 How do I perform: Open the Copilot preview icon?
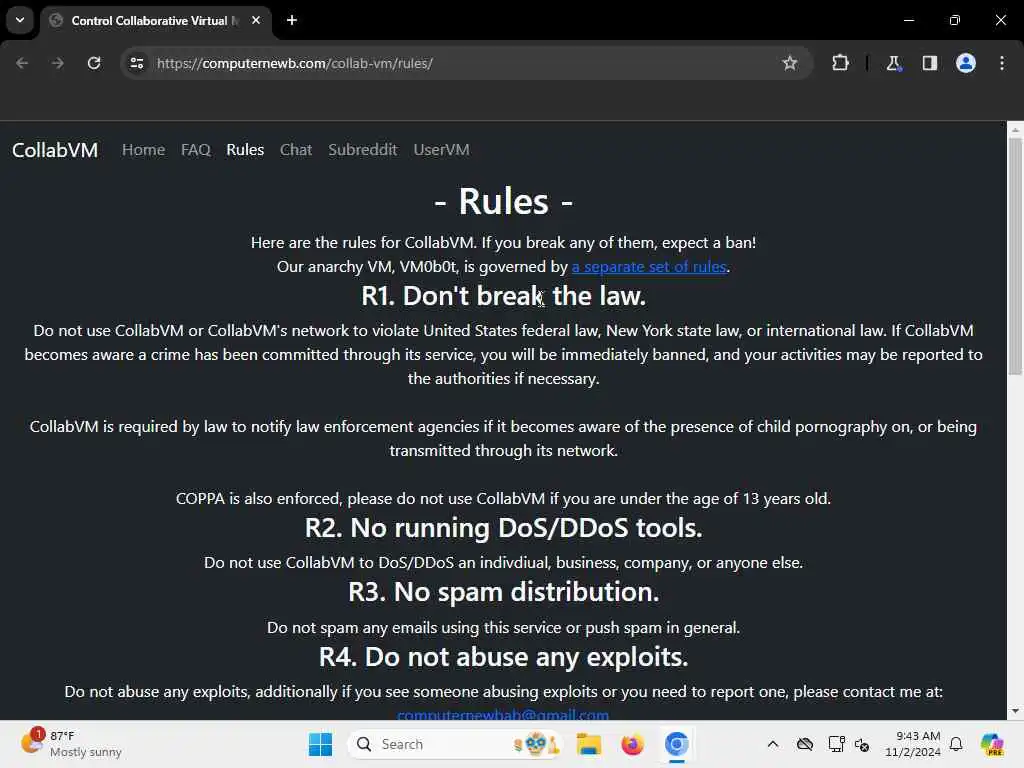coord(992,744)
